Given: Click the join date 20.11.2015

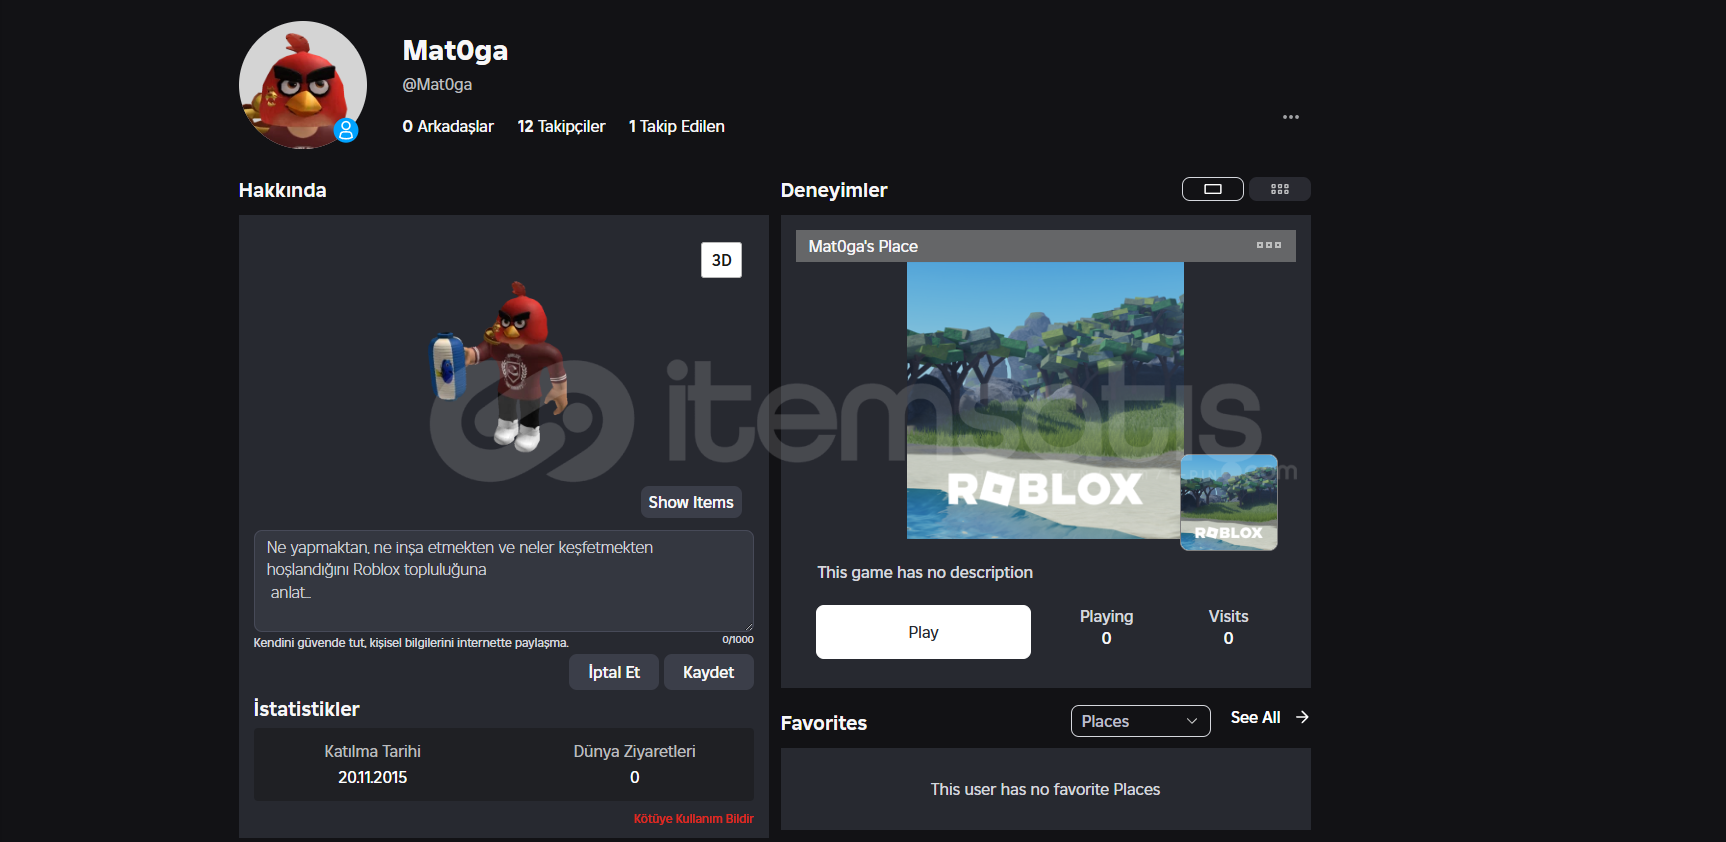Looking at the screenshot, I should 372,777.
